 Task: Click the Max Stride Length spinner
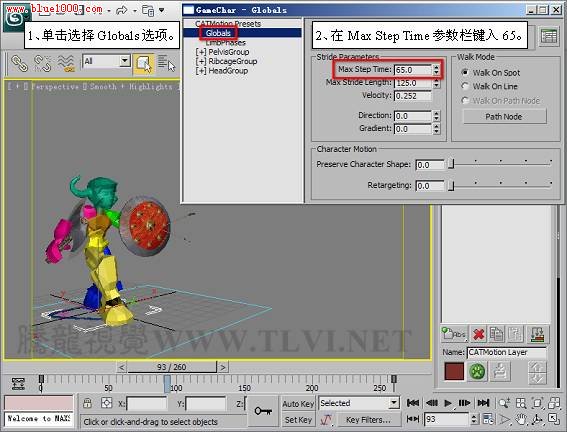tap(436, 83)
